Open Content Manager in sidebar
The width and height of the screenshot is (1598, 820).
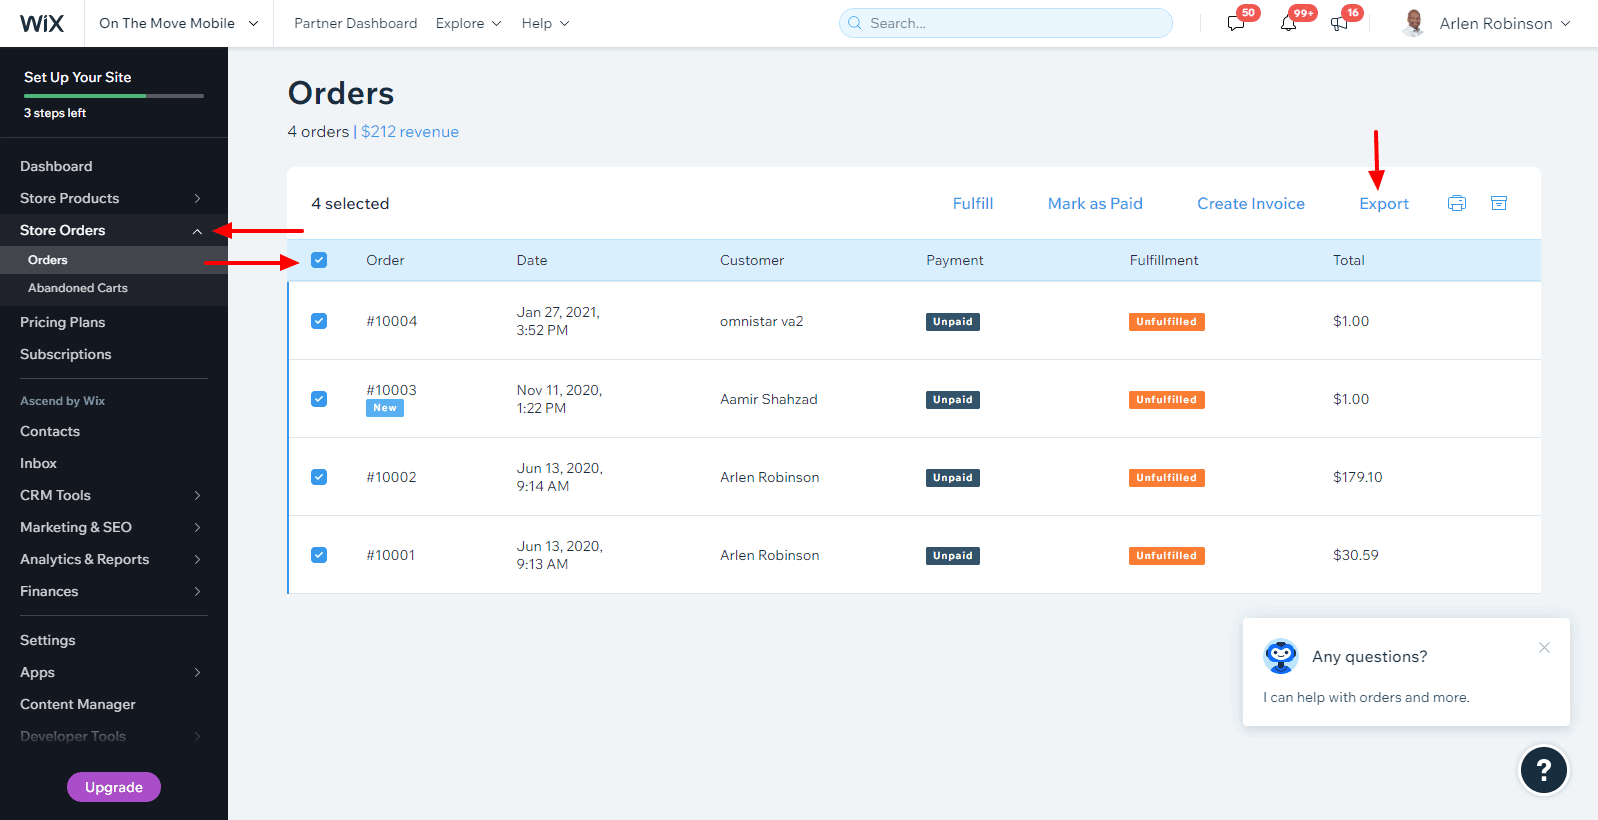point(78,704)
